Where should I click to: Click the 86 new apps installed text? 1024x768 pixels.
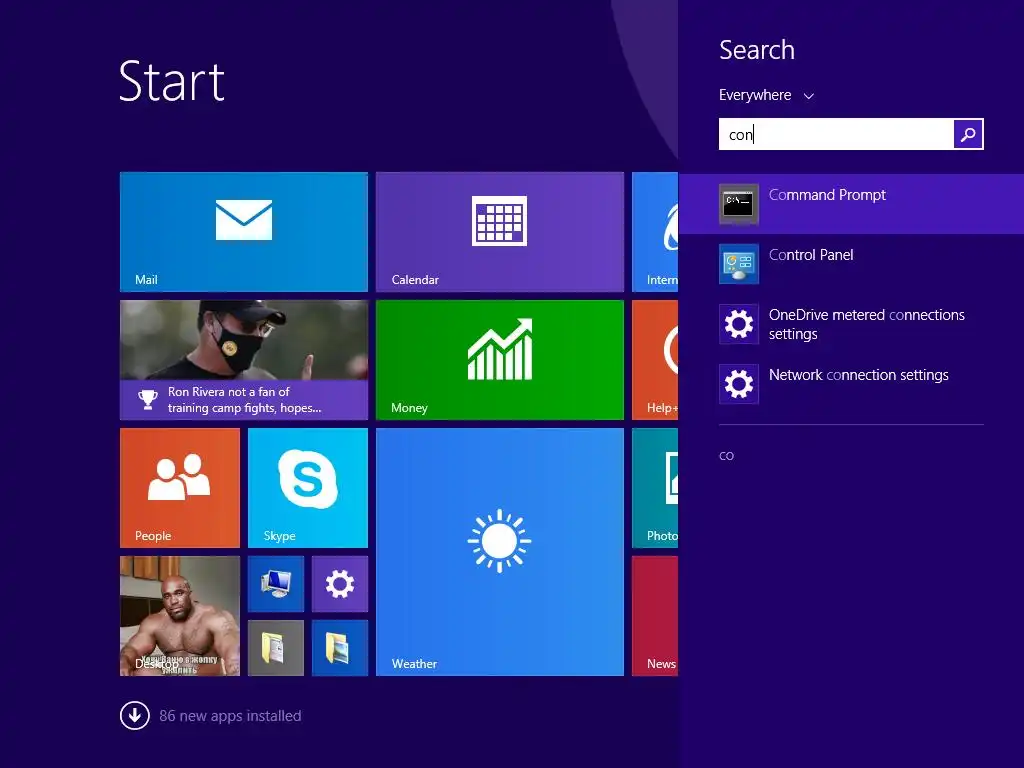pyautogui.click(x=230, y=716)
